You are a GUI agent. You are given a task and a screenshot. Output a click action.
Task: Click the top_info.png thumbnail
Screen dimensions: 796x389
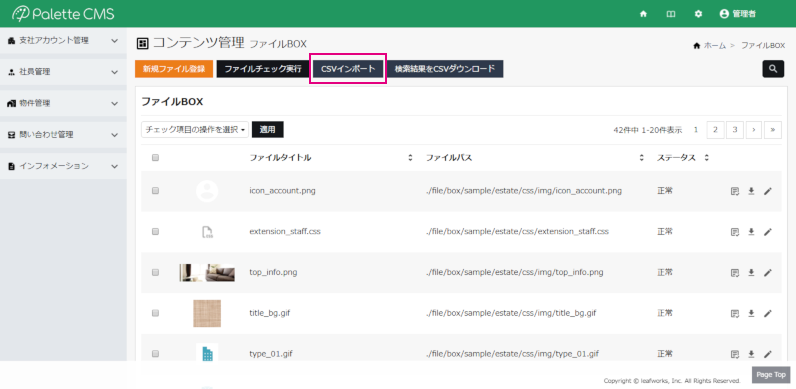(207, 273)
